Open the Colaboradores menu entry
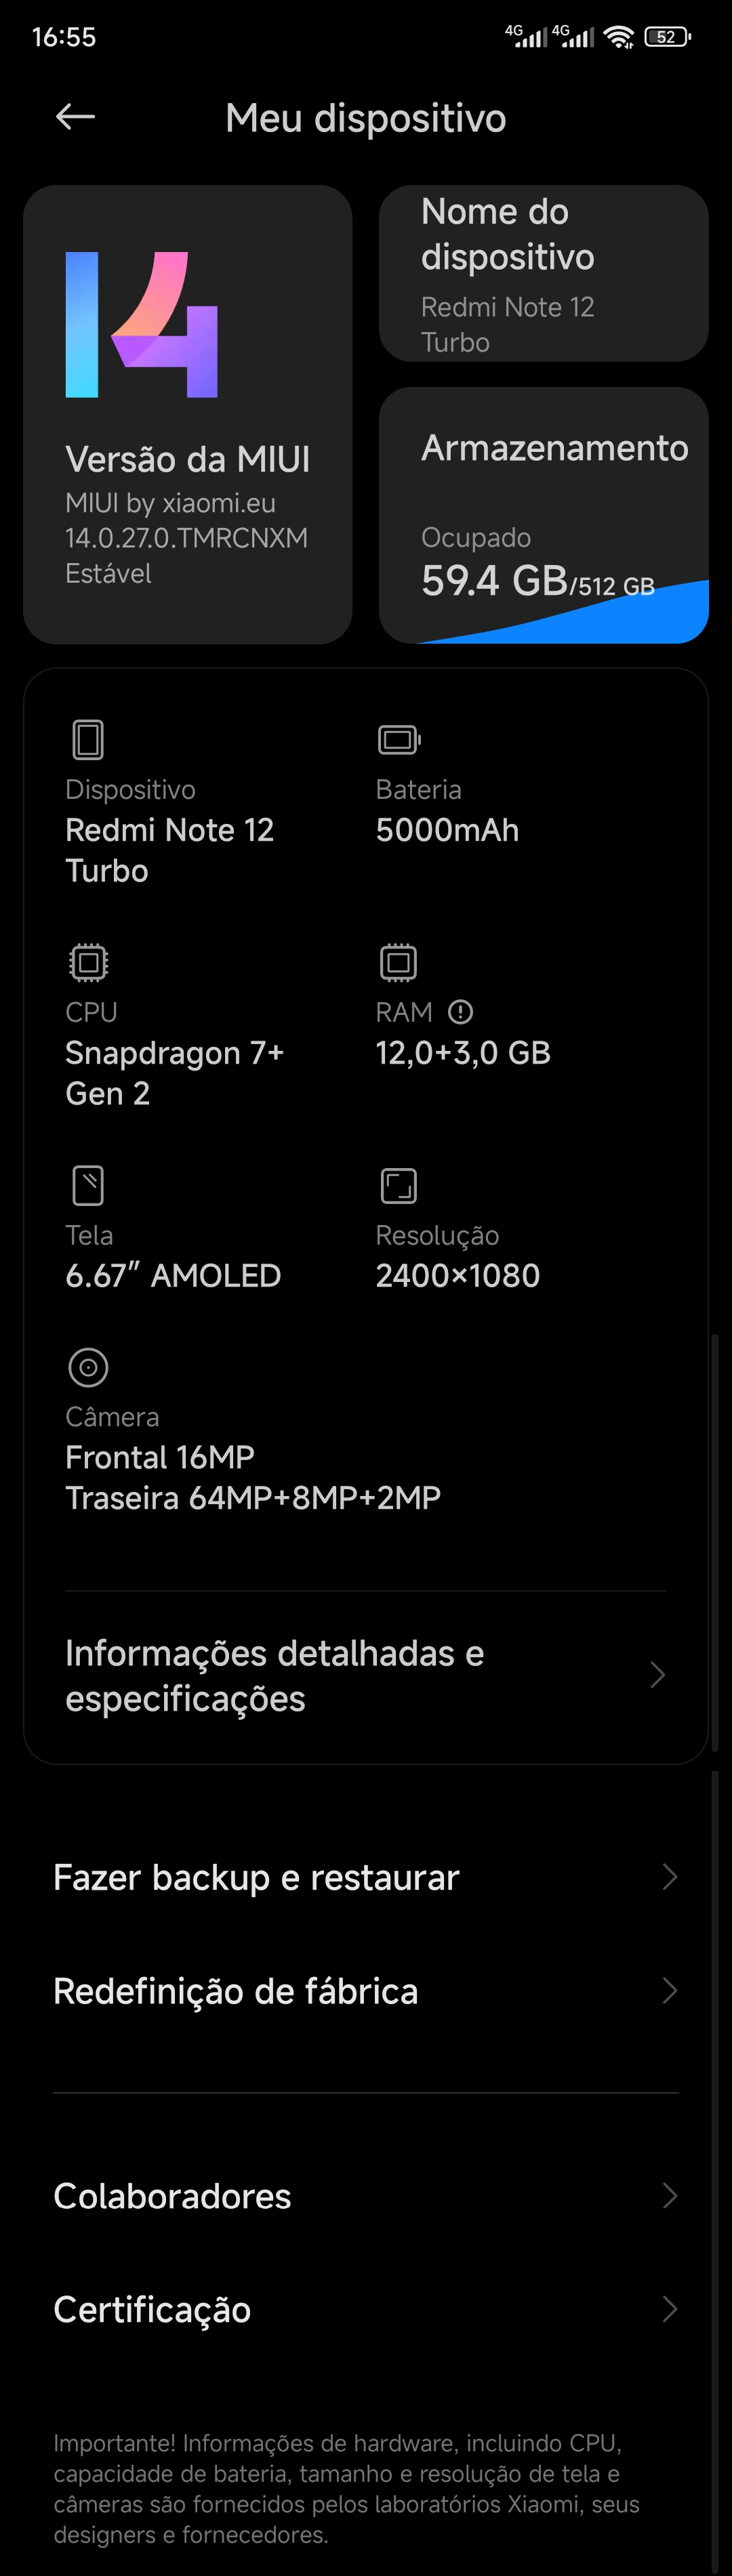Screen dimensions: 732x2576 click(x=366, y=2196)
